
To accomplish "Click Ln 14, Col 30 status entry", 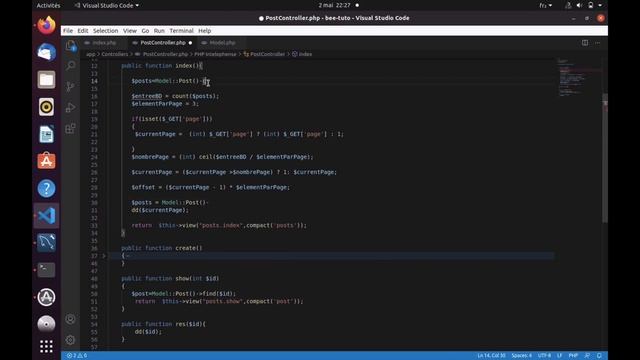I will click(x=491, y=356).
